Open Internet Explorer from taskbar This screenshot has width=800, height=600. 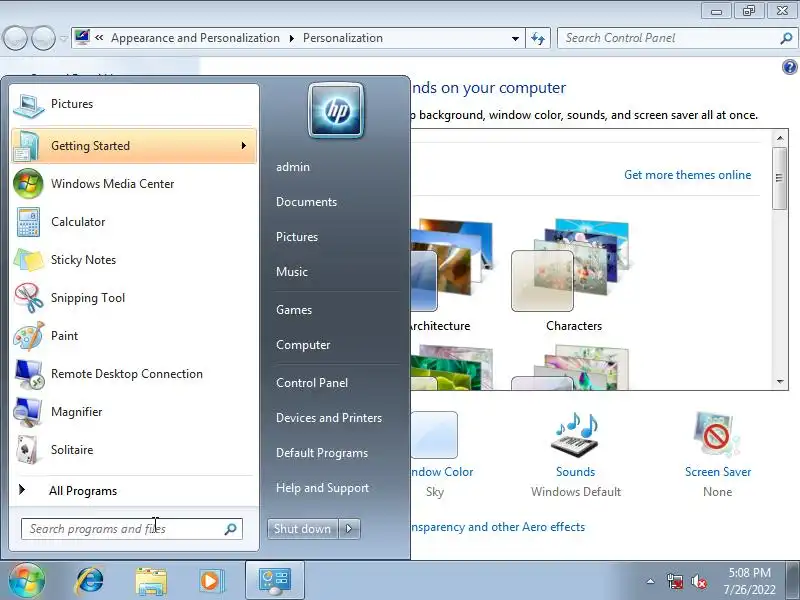tap(90, 581)
